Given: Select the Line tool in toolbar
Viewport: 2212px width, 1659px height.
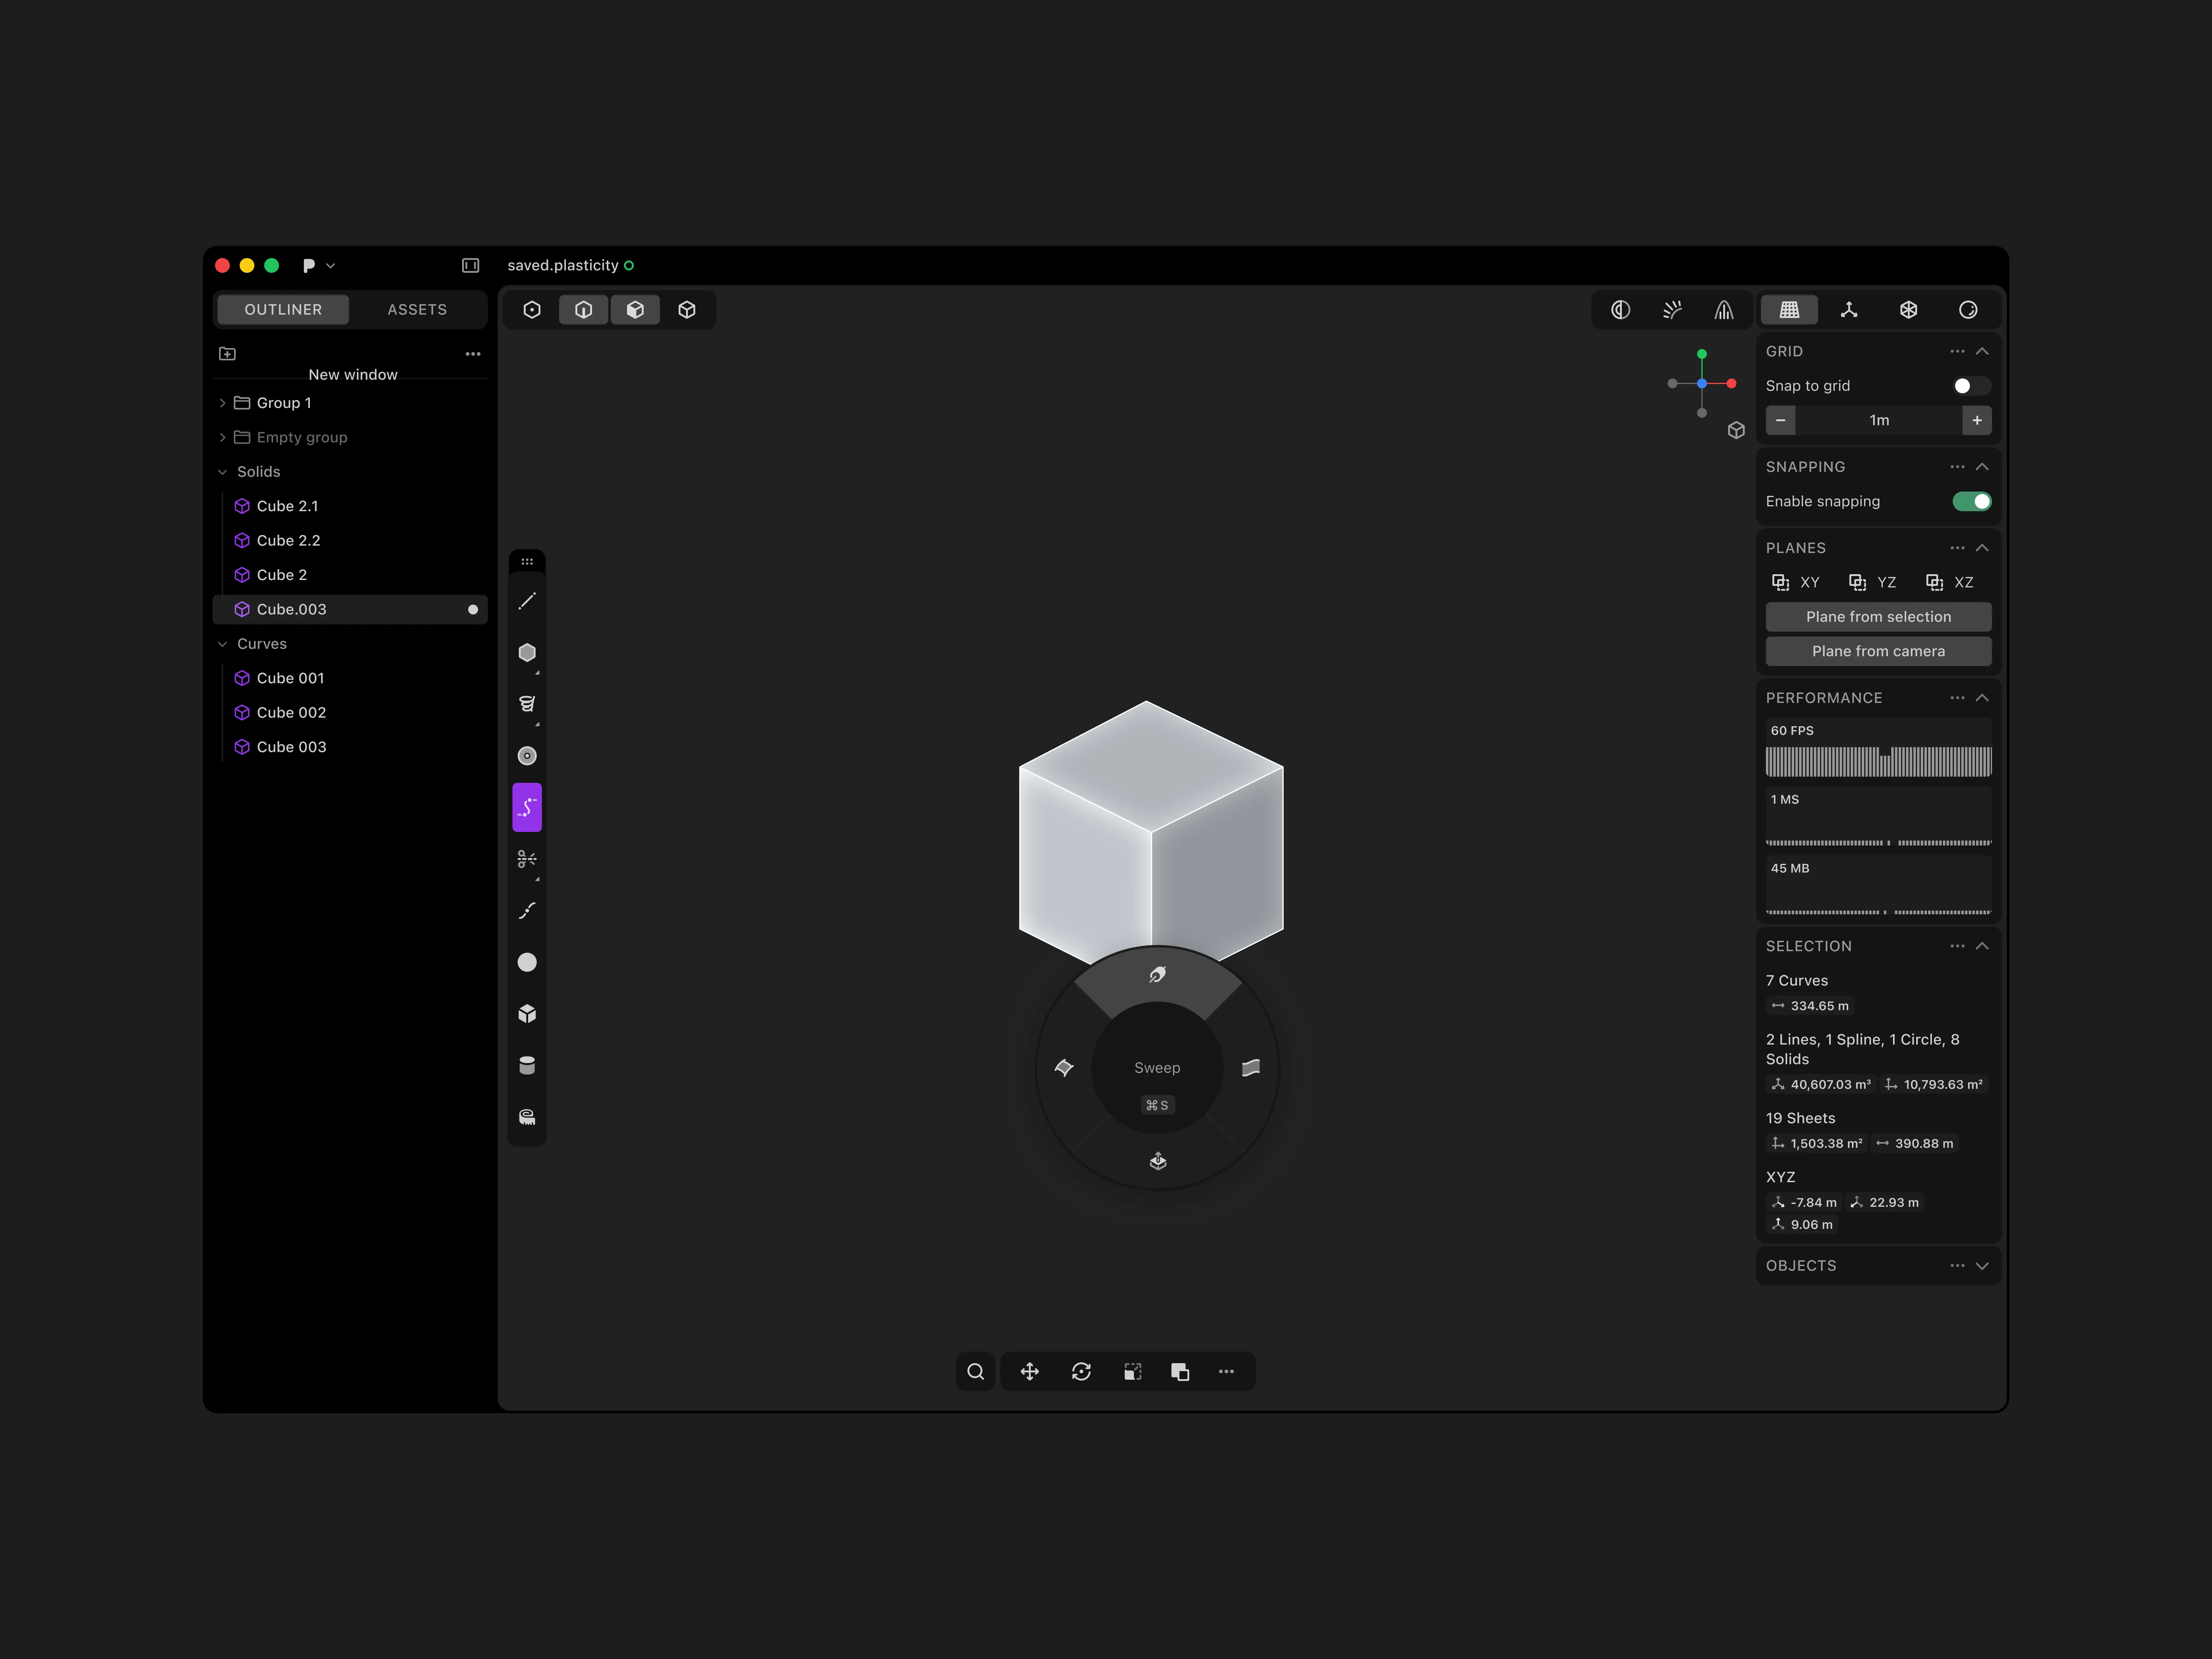Looking at the screenshot, I should coord(527,601).
